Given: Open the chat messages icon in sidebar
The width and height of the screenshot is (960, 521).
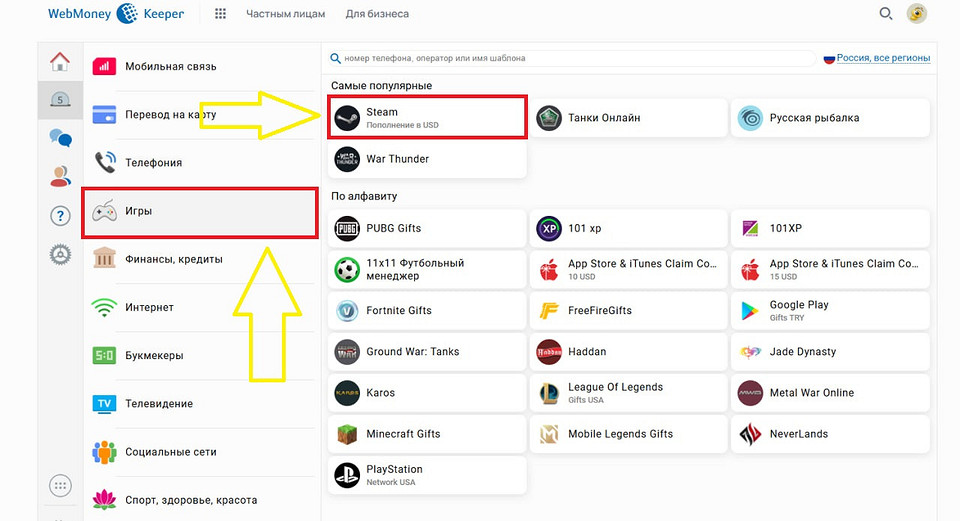Looking at the screenshot, I should 60,138.
